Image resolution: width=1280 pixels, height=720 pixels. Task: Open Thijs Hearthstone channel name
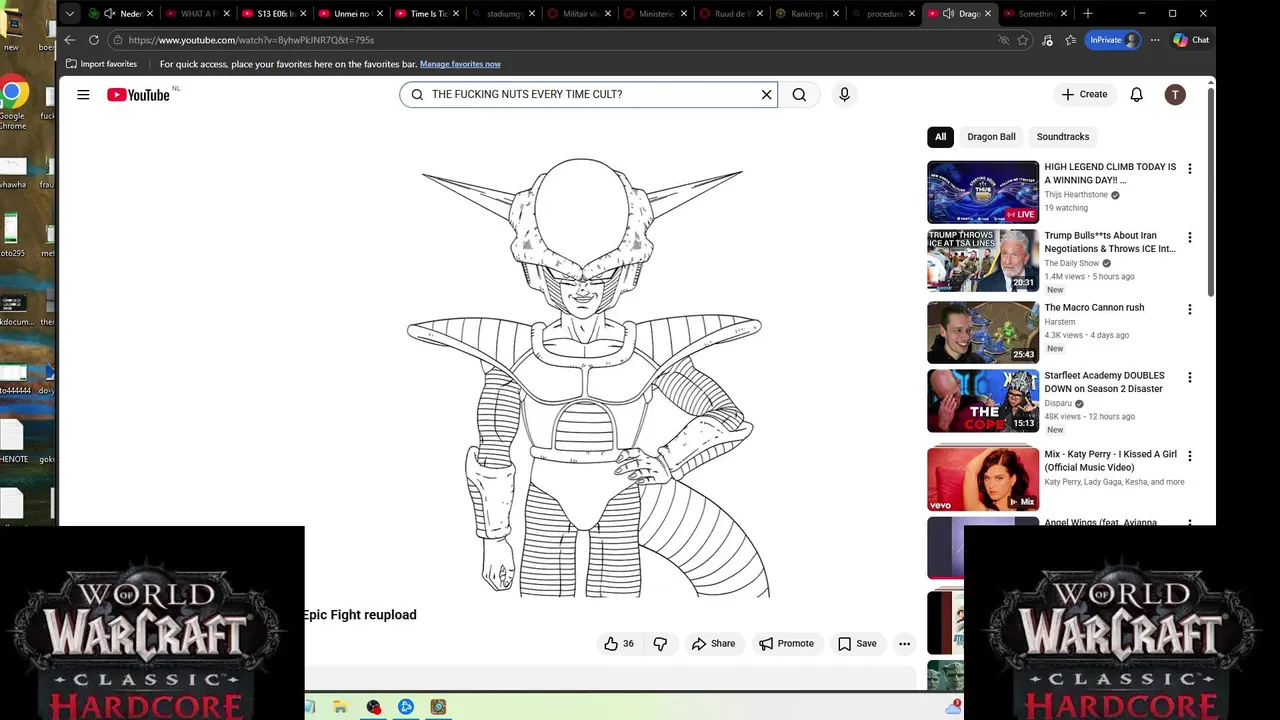[x=1076, y=195]
